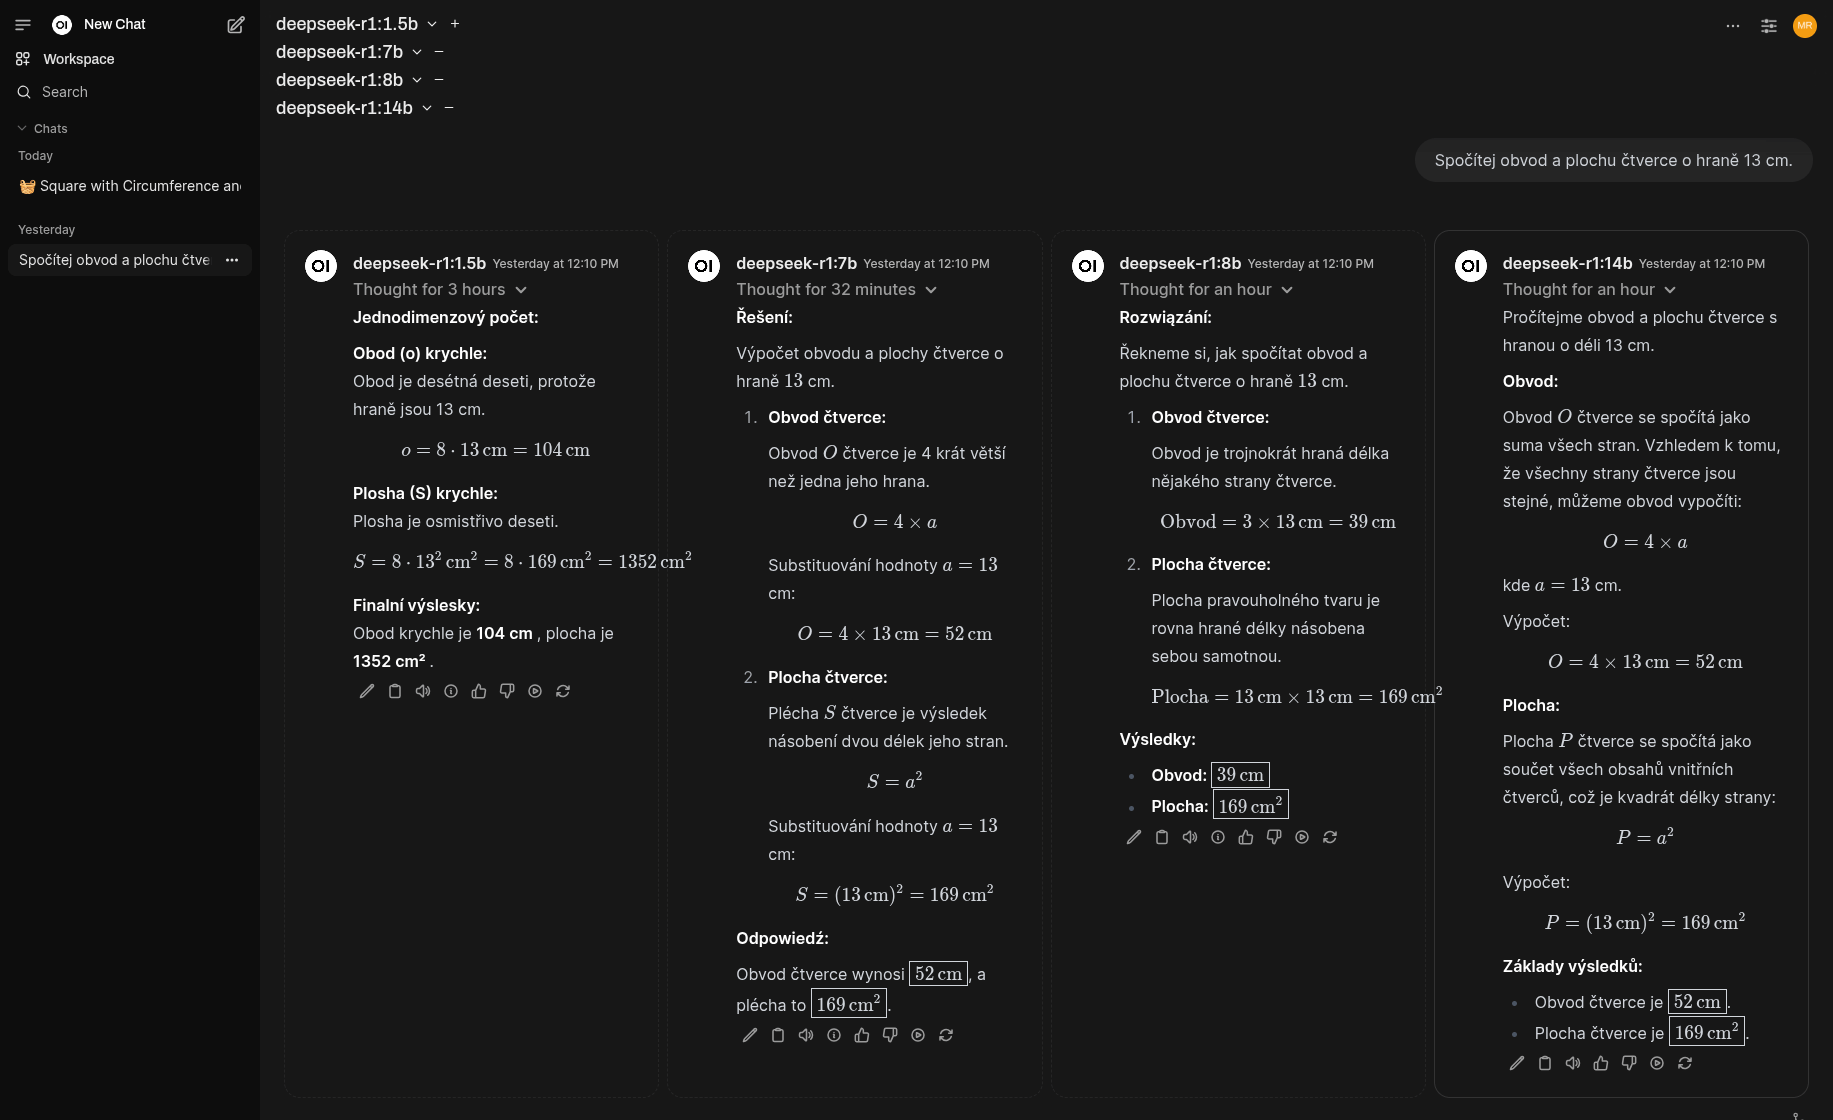1833x1120 pixels.
Task: Expand the 8b 'Thought for an hour' reasoning
Action: point(1206,290)
